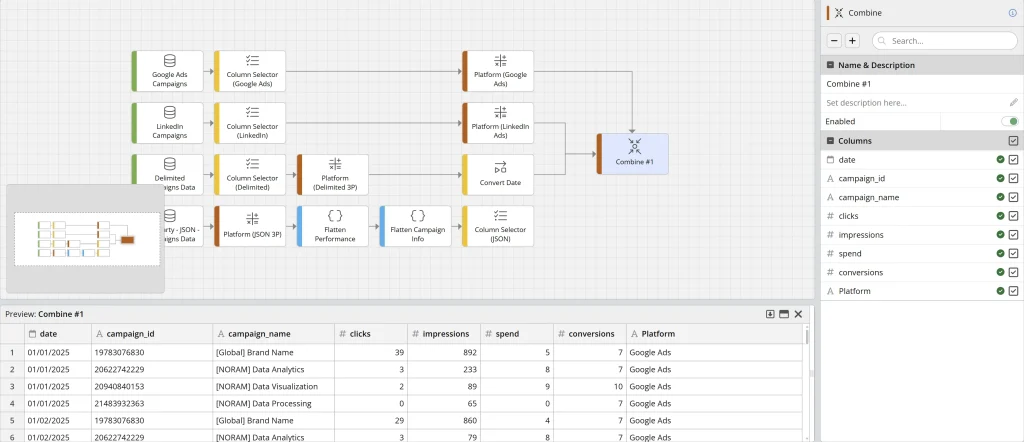Viewport: 1024px width, 442px height.
Task: Click the minimap overview thumbnail
Action: click(87, 239)
